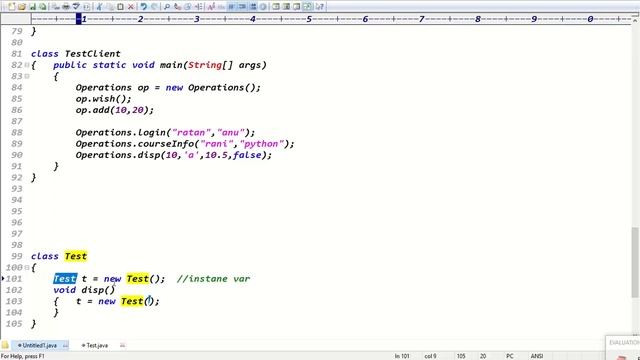640x360 pixels.
Task: Collapse fold marker at line 83
Action: [x=27, y=76]
